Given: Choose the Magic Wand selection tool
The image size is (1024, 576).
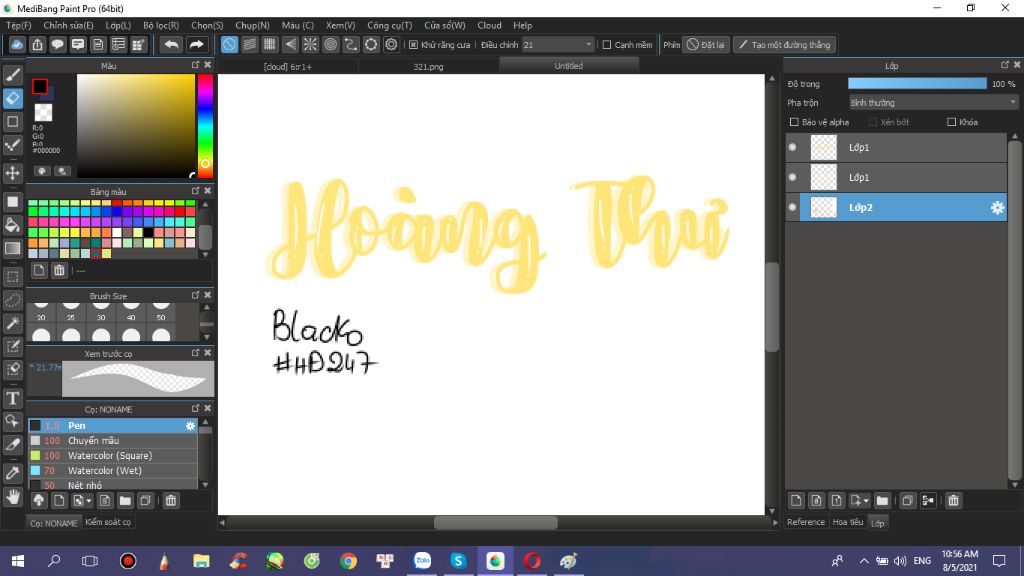Looking at the screenshot, I should [x=13, y=323].
